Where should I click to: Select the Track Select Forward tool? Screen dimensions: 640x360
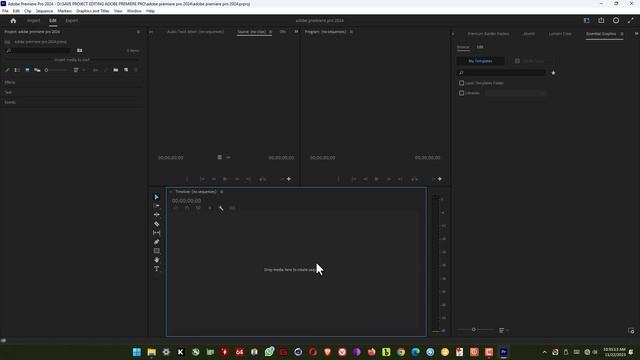tap(156, 206)
